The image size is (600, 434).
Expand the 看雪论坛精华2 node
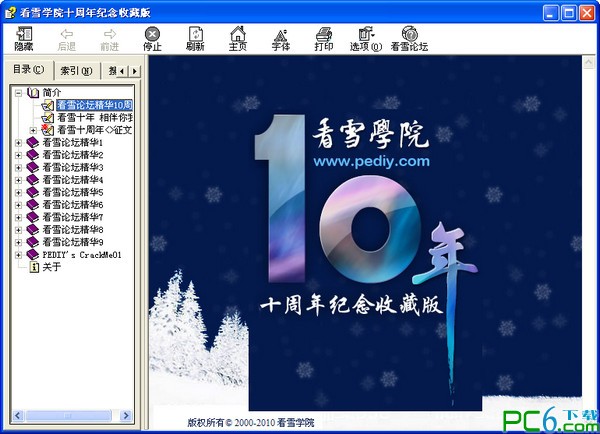click(x=18, y=155)
